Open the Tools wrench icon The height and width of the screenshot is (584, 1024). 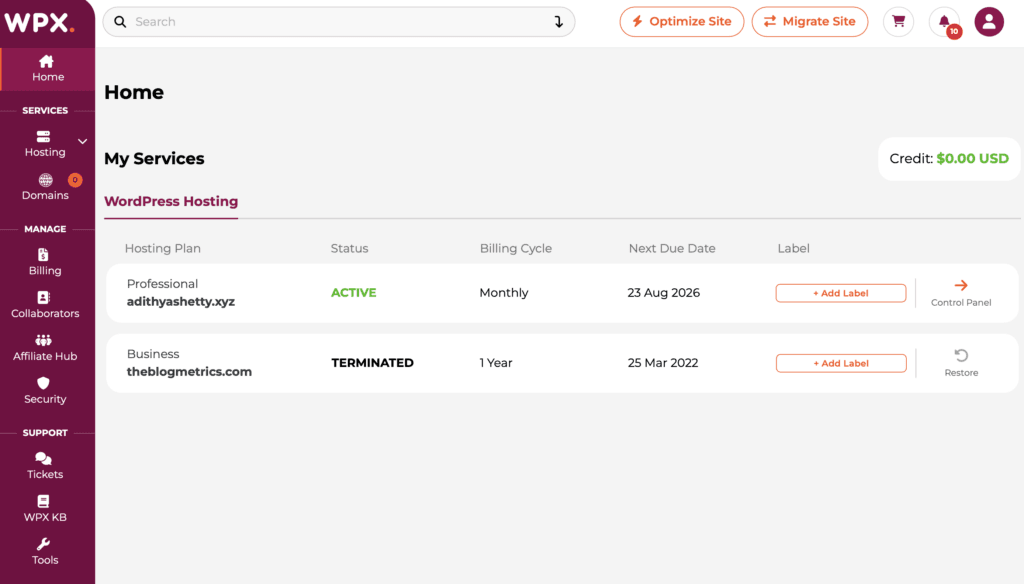click(x=43, y=544)
